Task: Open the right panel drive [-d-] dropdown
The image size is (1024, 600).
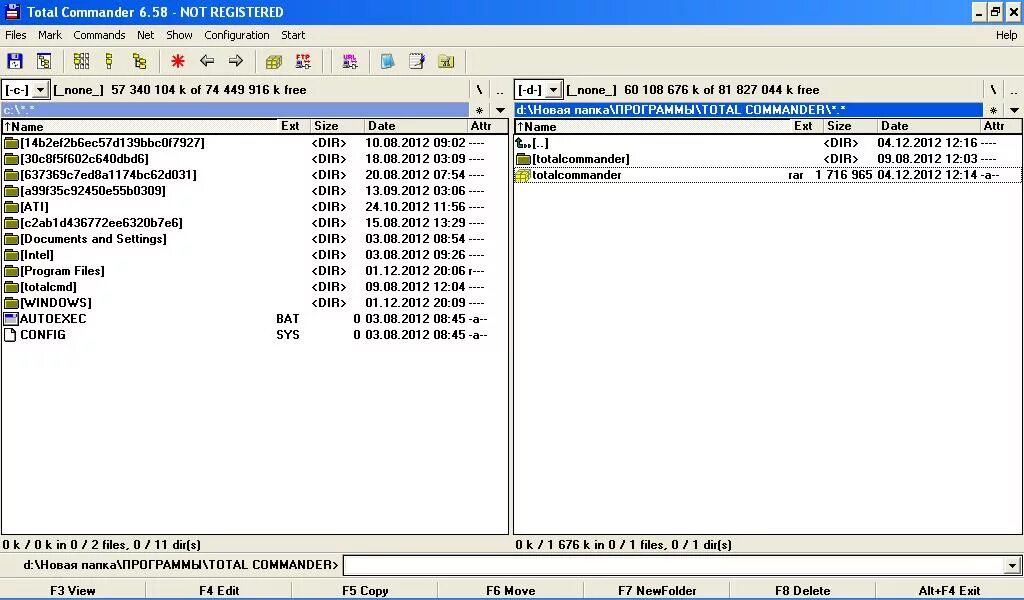Action: [553, 89]
